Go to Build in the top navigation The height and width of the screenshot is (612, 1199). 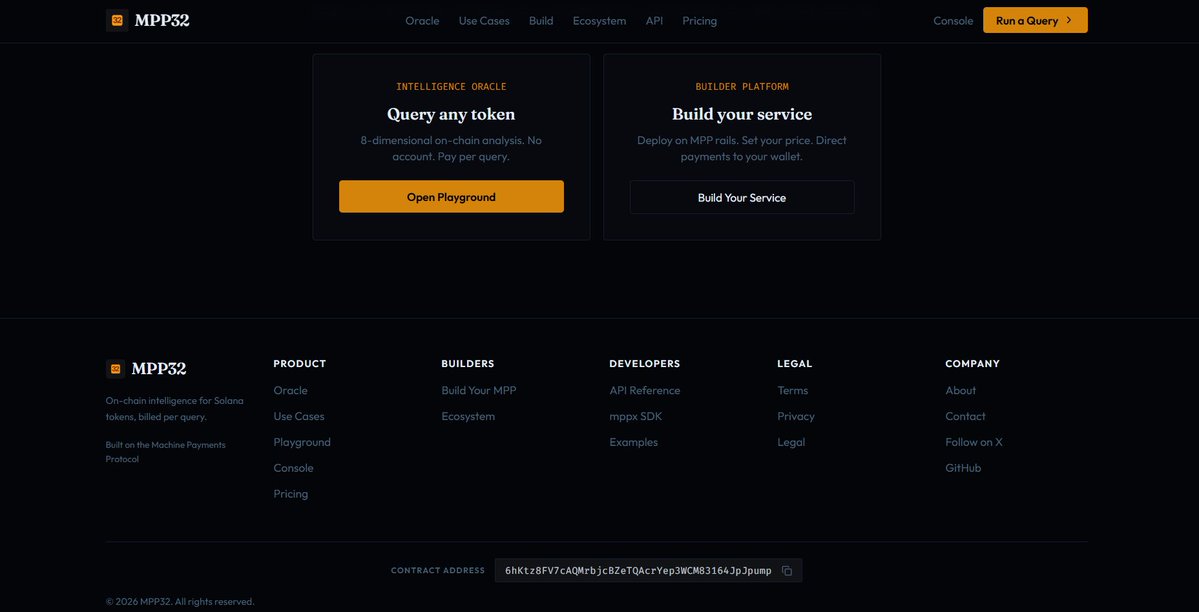coord(541,21)
